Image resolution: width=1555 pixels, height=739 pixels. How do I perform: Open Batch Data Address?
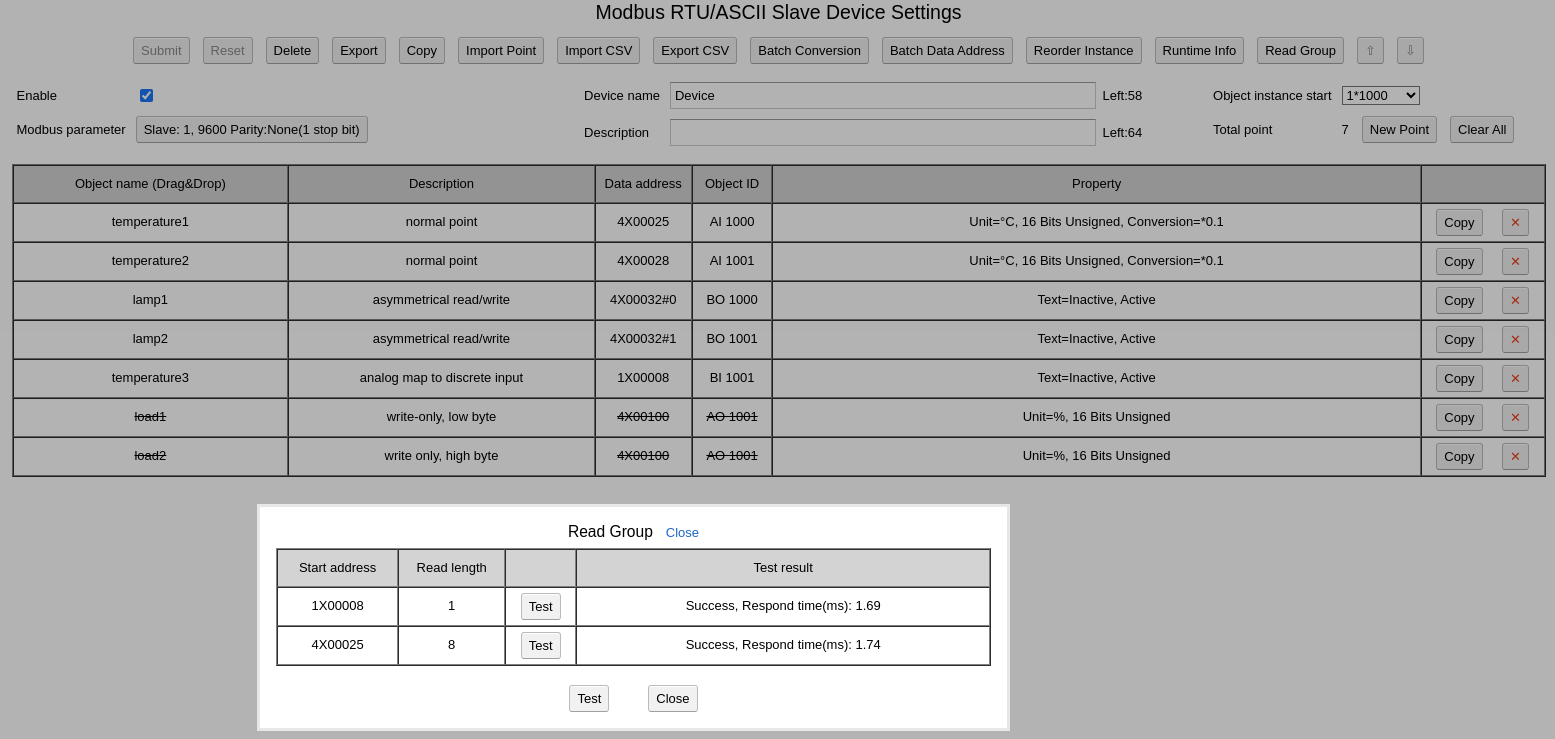pyautogui.click(x=947, y=50)
